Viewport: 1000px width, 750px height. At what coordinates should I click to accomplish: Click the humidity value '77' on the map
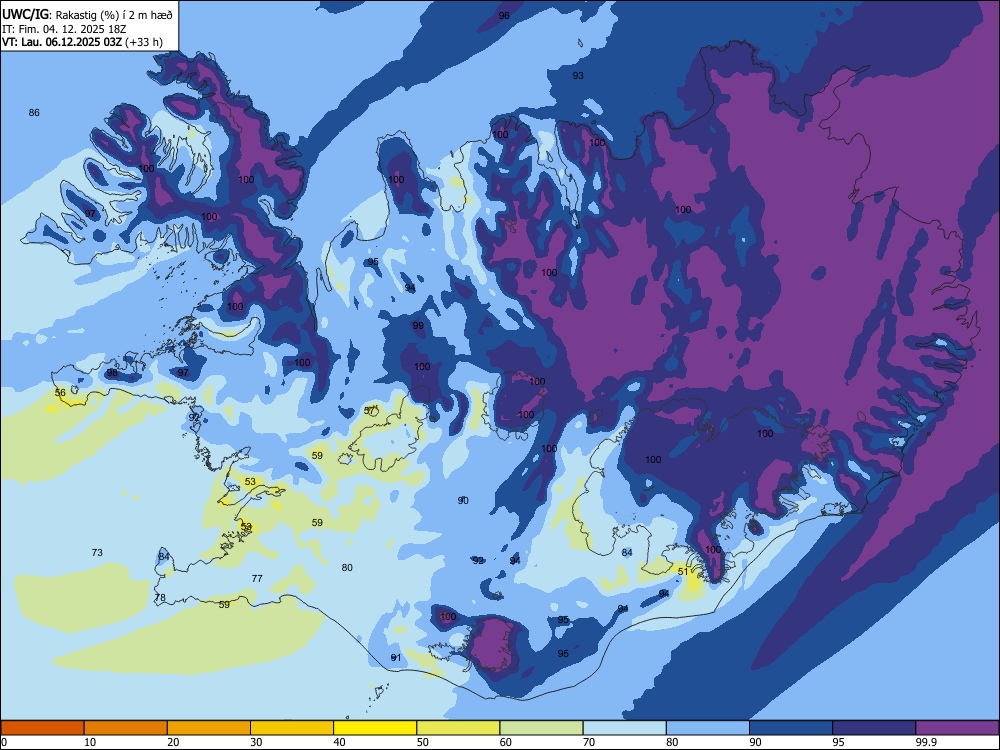(257, 578)
